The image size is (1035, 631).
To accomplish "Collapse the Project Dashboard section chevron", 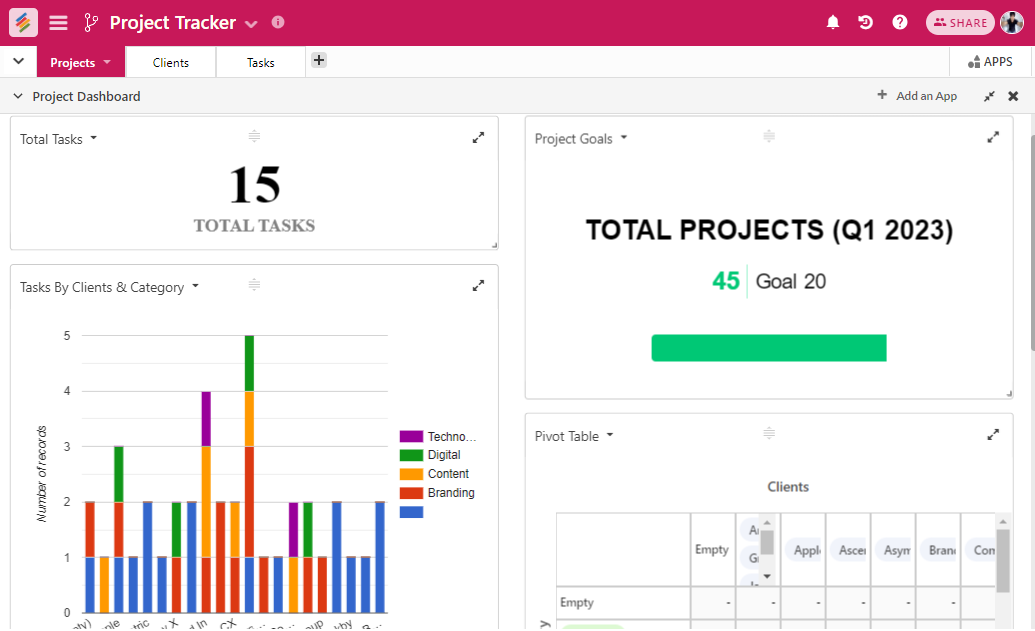I will (18, 96).
